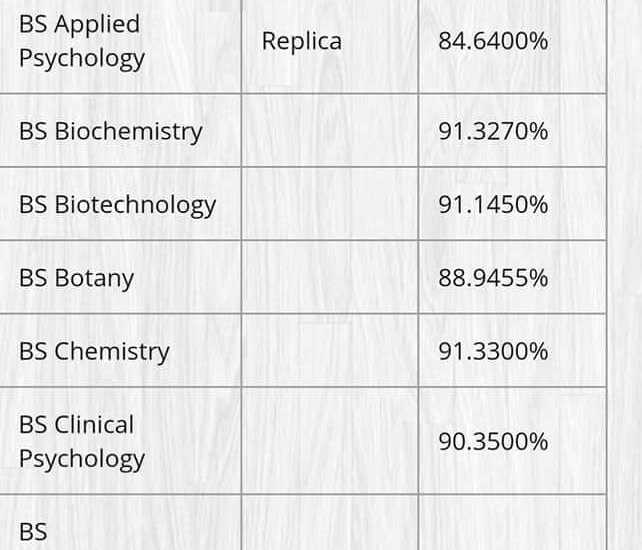Select empty middle cell beside BS Biotechnology
The width and height of the screenshot is (642, 550).
pyautogui.click(x=329, y=204)
